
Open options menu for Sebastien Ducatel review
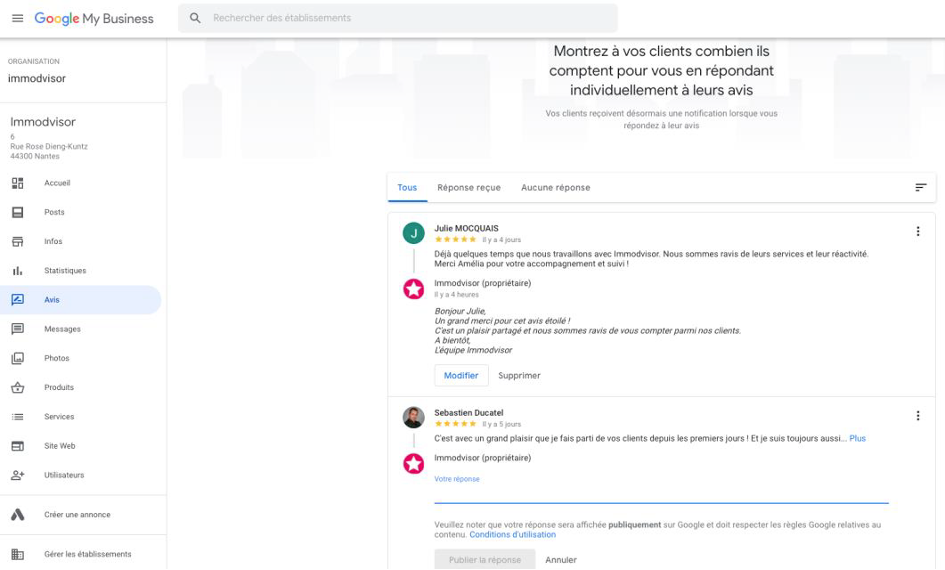pos(918,416)
